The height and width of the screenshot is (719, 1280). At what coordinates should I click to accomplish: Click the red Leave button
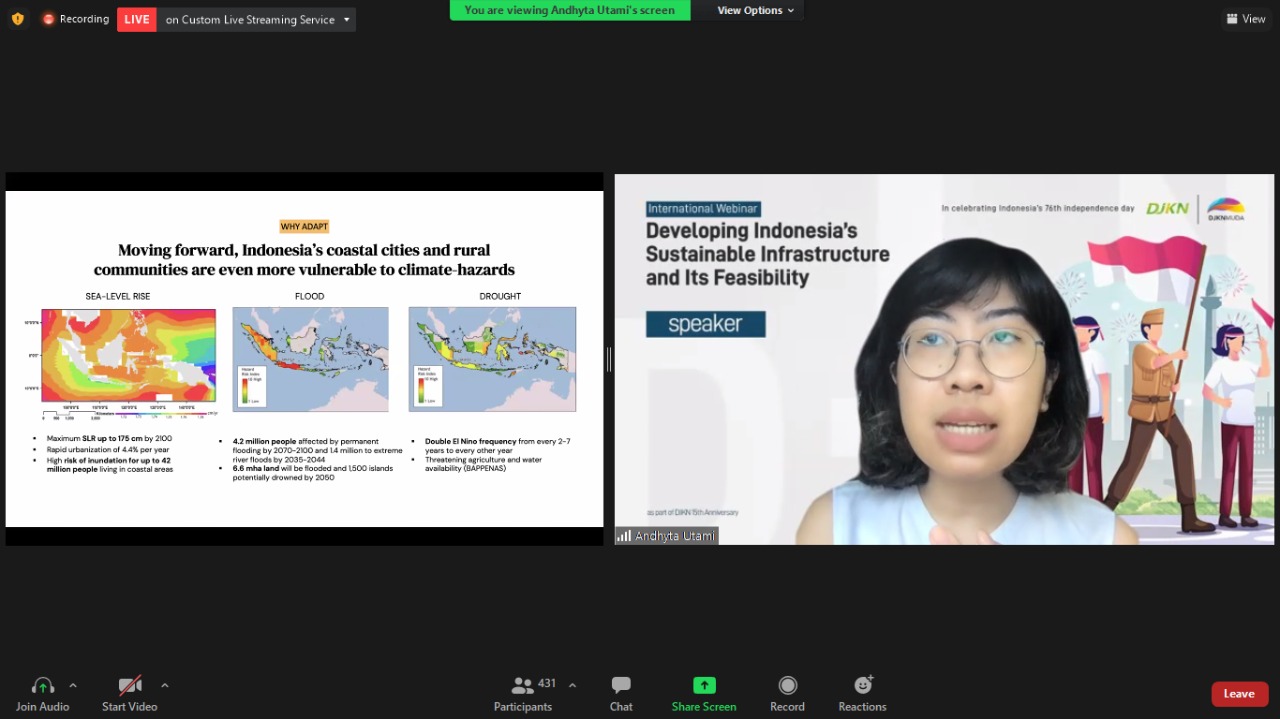click(1239, 694)
